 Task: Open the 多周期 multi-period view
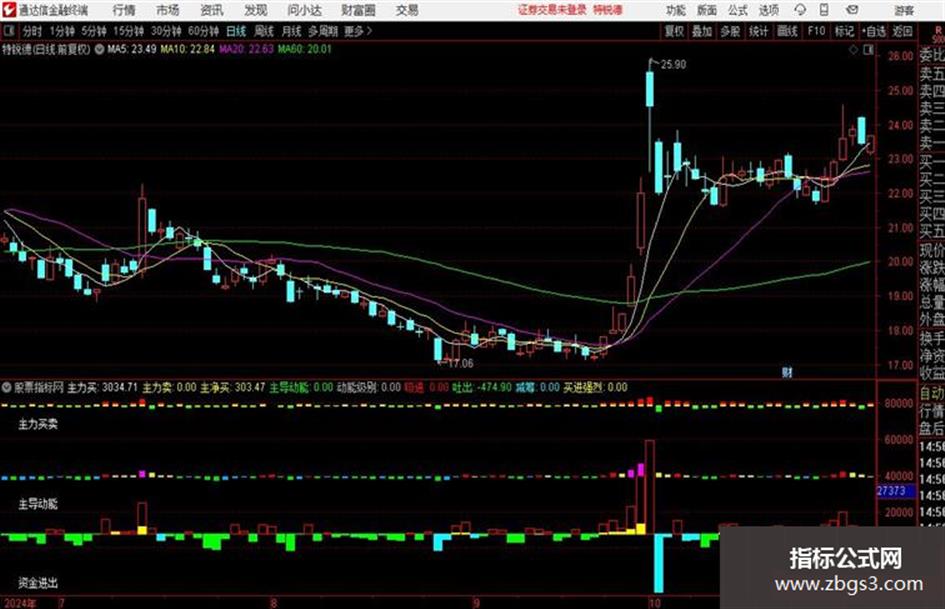click(x=323, y=31)
